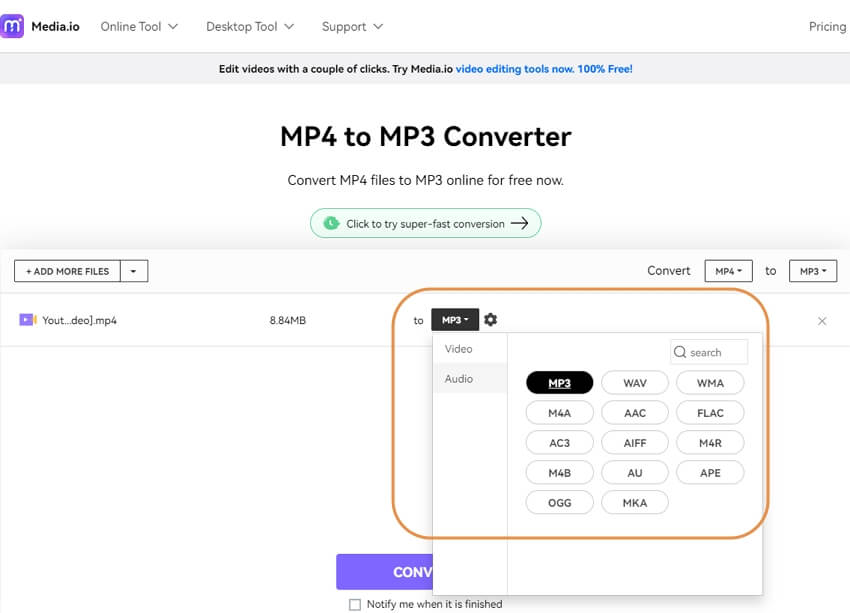Click the MP4 to MP3 Converter heading

[x=426, y=137]
